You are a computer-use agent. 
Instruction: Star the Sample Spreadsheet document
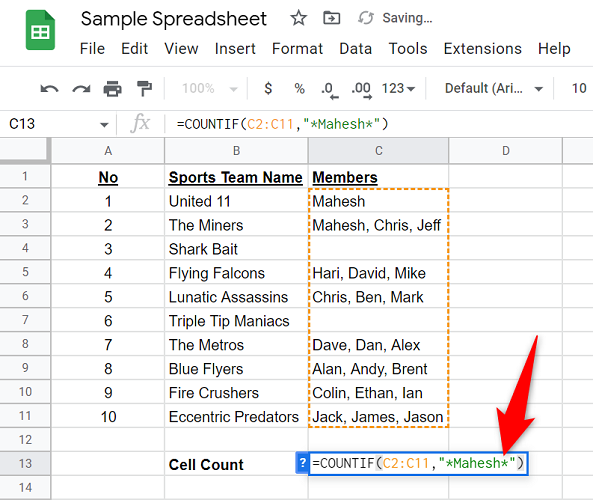pos(298,18)
